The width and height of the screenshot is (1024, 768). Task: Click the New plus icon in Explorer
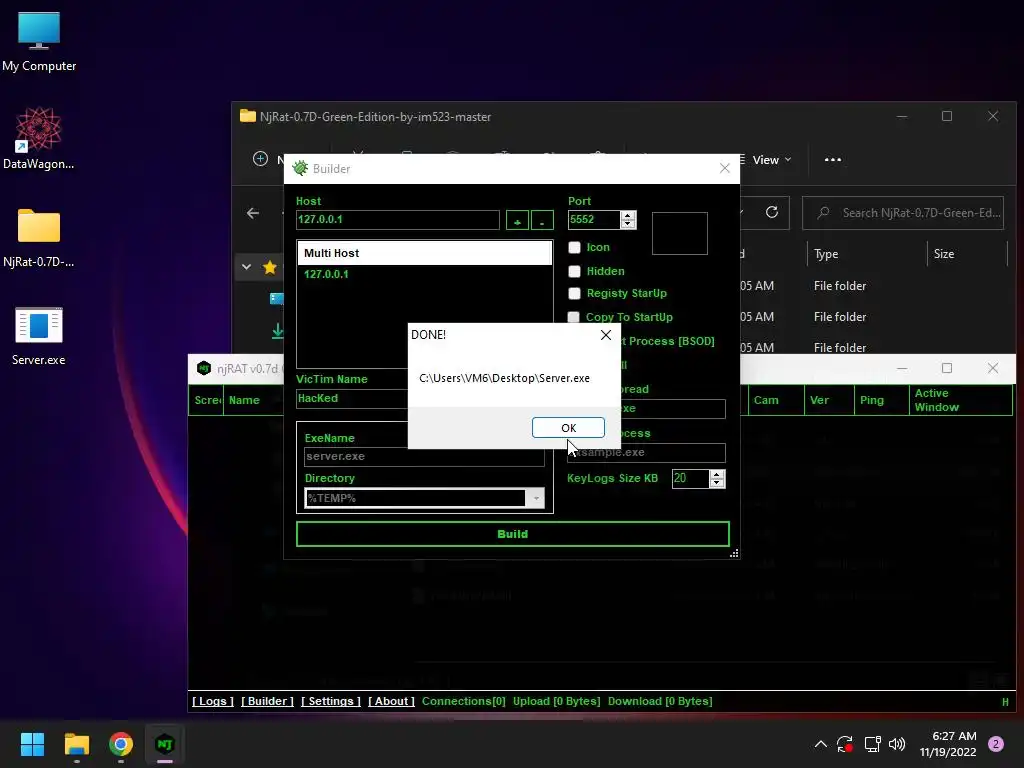tap(260, 159)
